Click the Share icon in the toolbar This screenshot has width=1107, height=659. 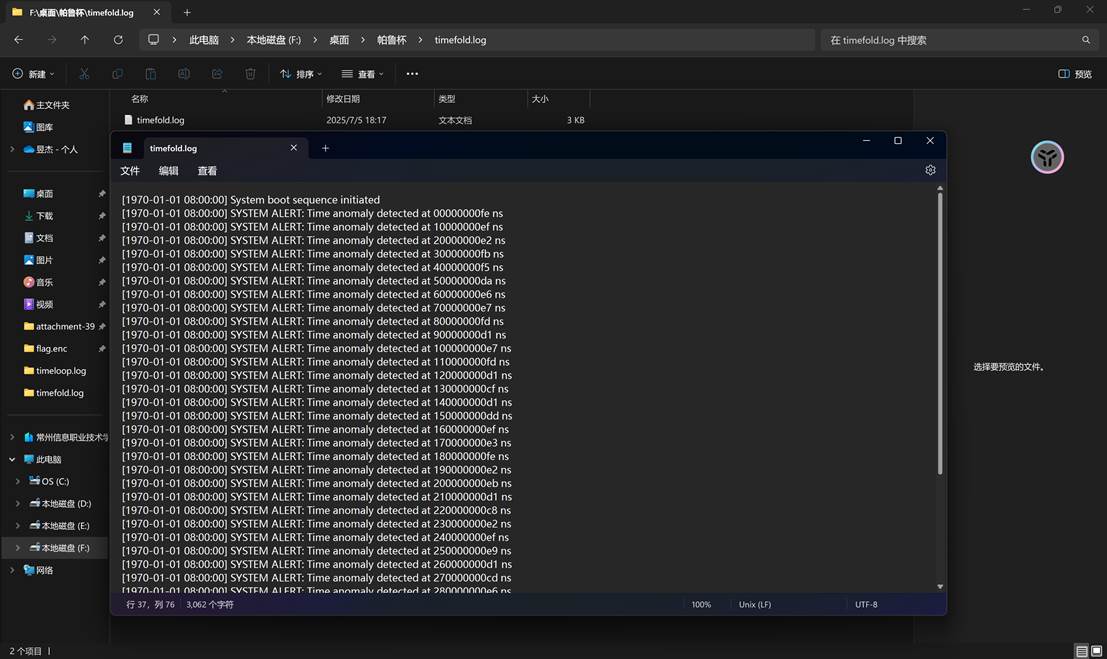pos(217,73)
